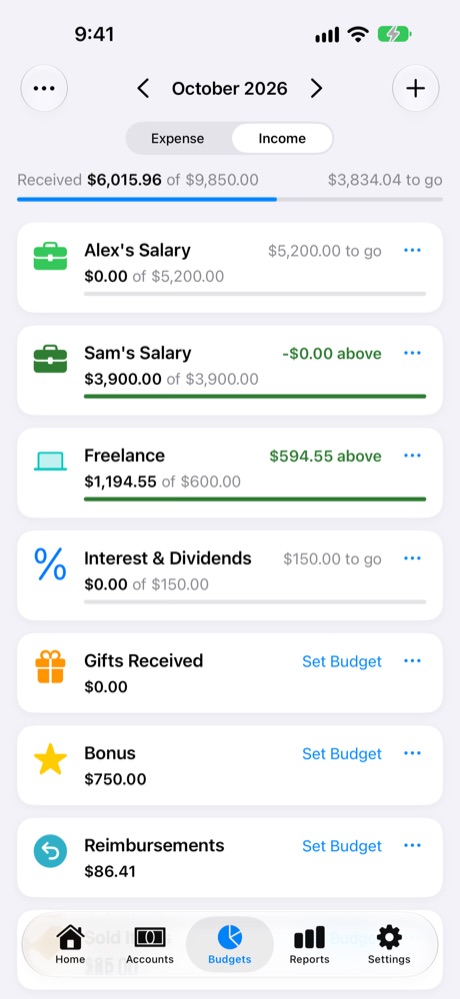Select the Budgets tab
The width and height of the screenshot is (460, 999).
click(x=230, y=944)
